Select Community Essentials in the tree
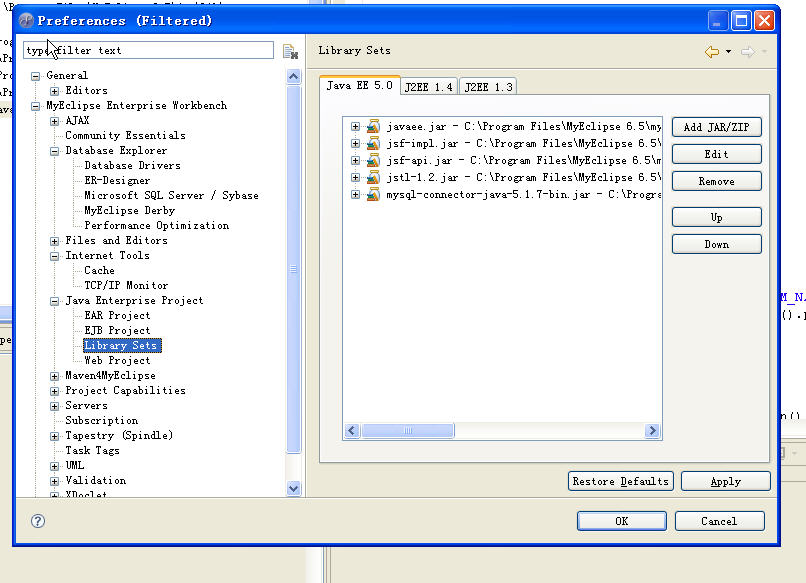The image size is (806, 583). (x=125, y=136)
